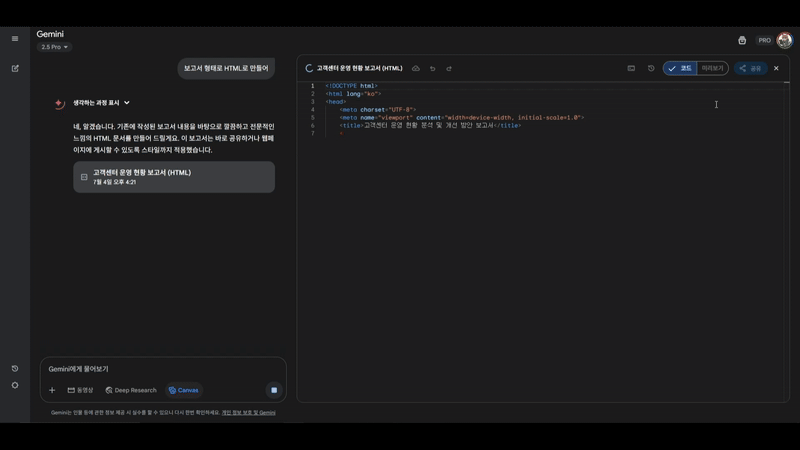Switch canvas to 코드 view
The image size is (800, 450).
click(x=680, y=69)
